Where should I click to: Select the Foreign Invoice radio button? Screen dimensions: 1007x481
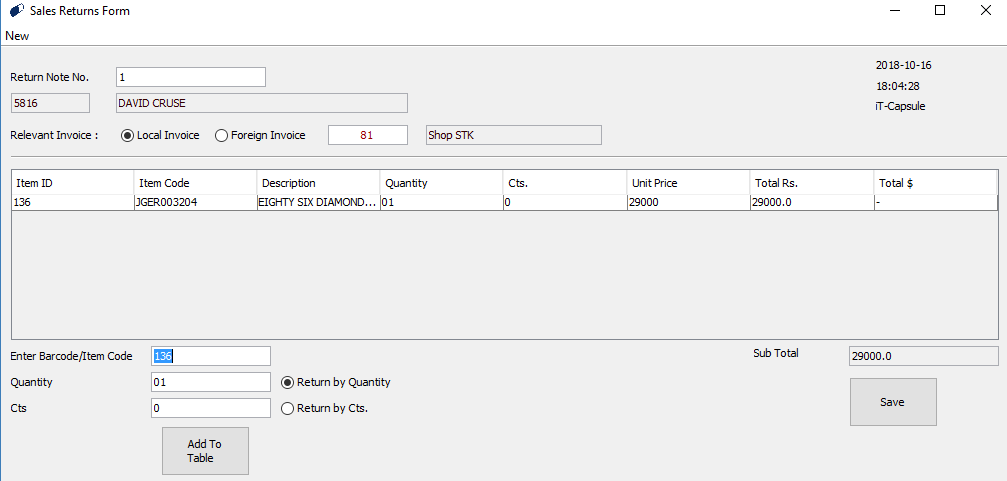pos(222,135)
